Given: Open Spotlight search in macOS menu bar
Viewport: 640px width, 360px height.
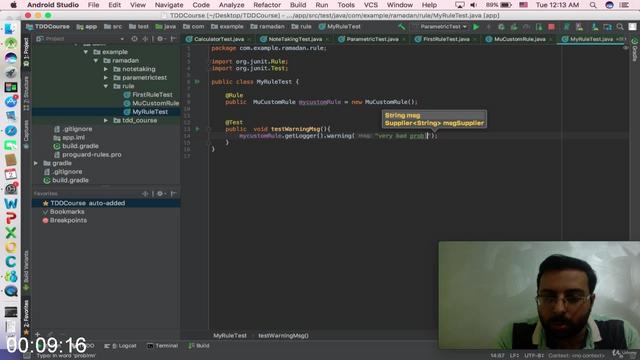Looking at the screenshot, I should point(593,5).
